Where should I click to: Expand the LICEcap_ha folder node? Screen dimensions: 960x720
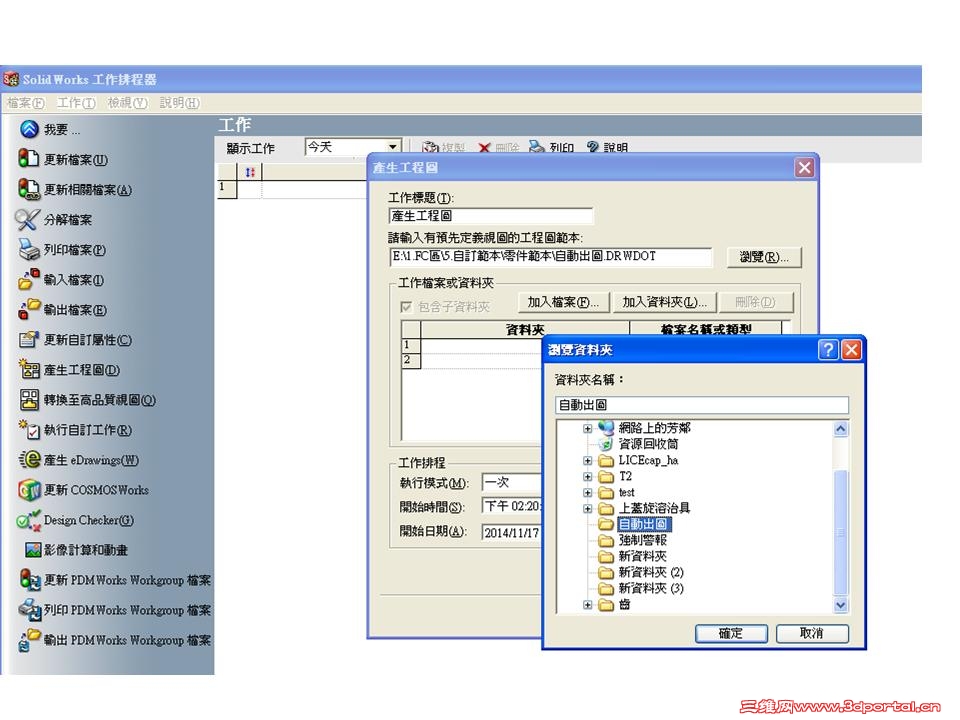(x=587, y=460)
